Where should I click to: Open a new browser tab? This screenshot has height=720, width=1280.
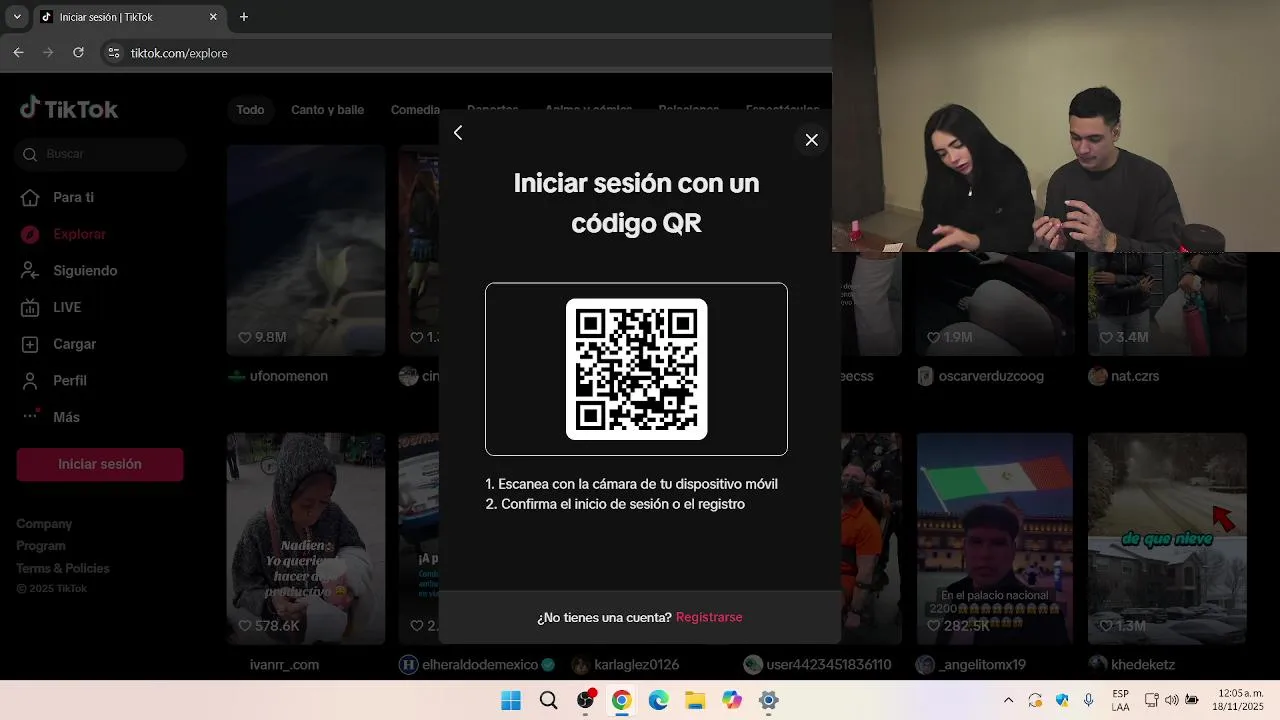pos(243,17)
